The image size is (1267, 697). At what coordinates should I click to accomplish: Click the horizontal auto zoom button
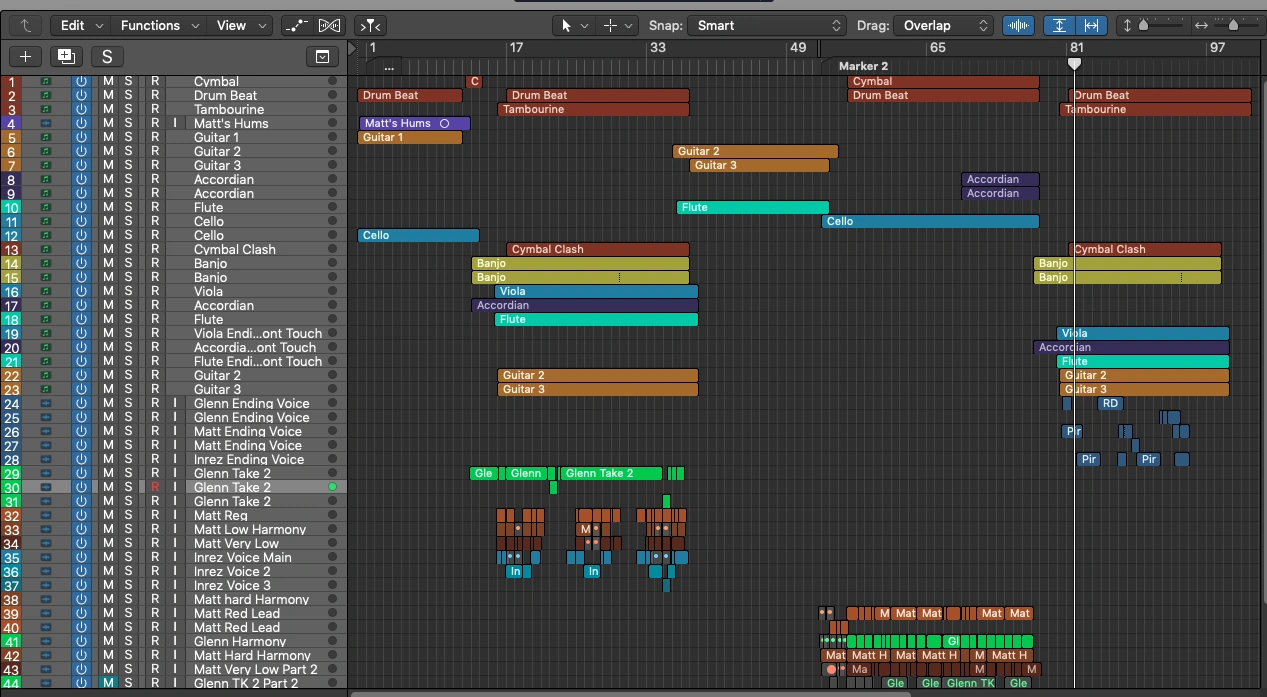[x=1091, y=25]
